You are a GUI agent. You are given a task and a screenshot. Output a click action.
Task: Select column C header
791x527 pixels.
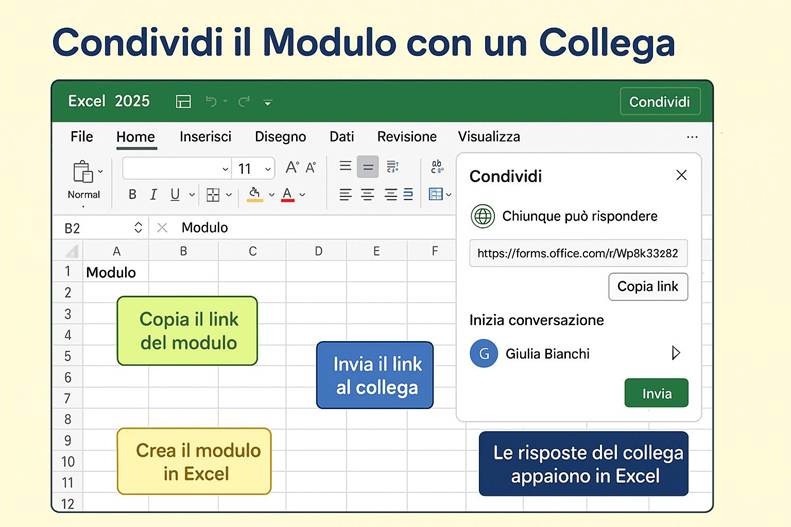click(253, 251)
